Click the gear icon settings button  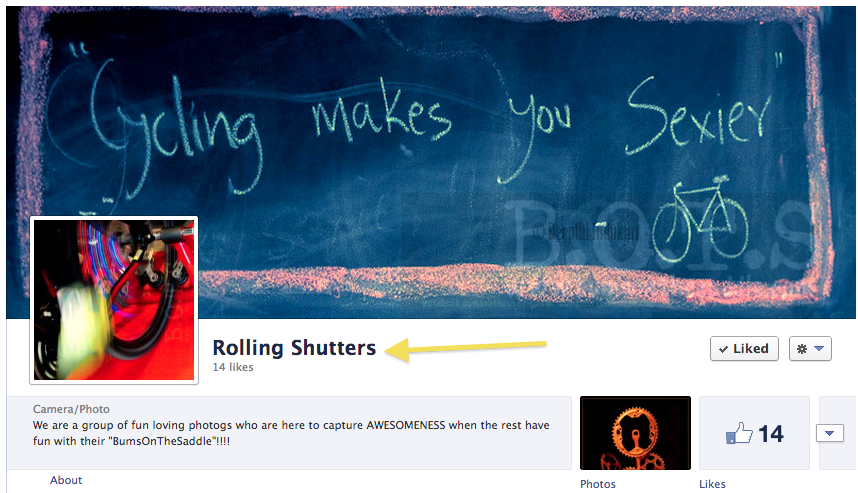[810, 349]
